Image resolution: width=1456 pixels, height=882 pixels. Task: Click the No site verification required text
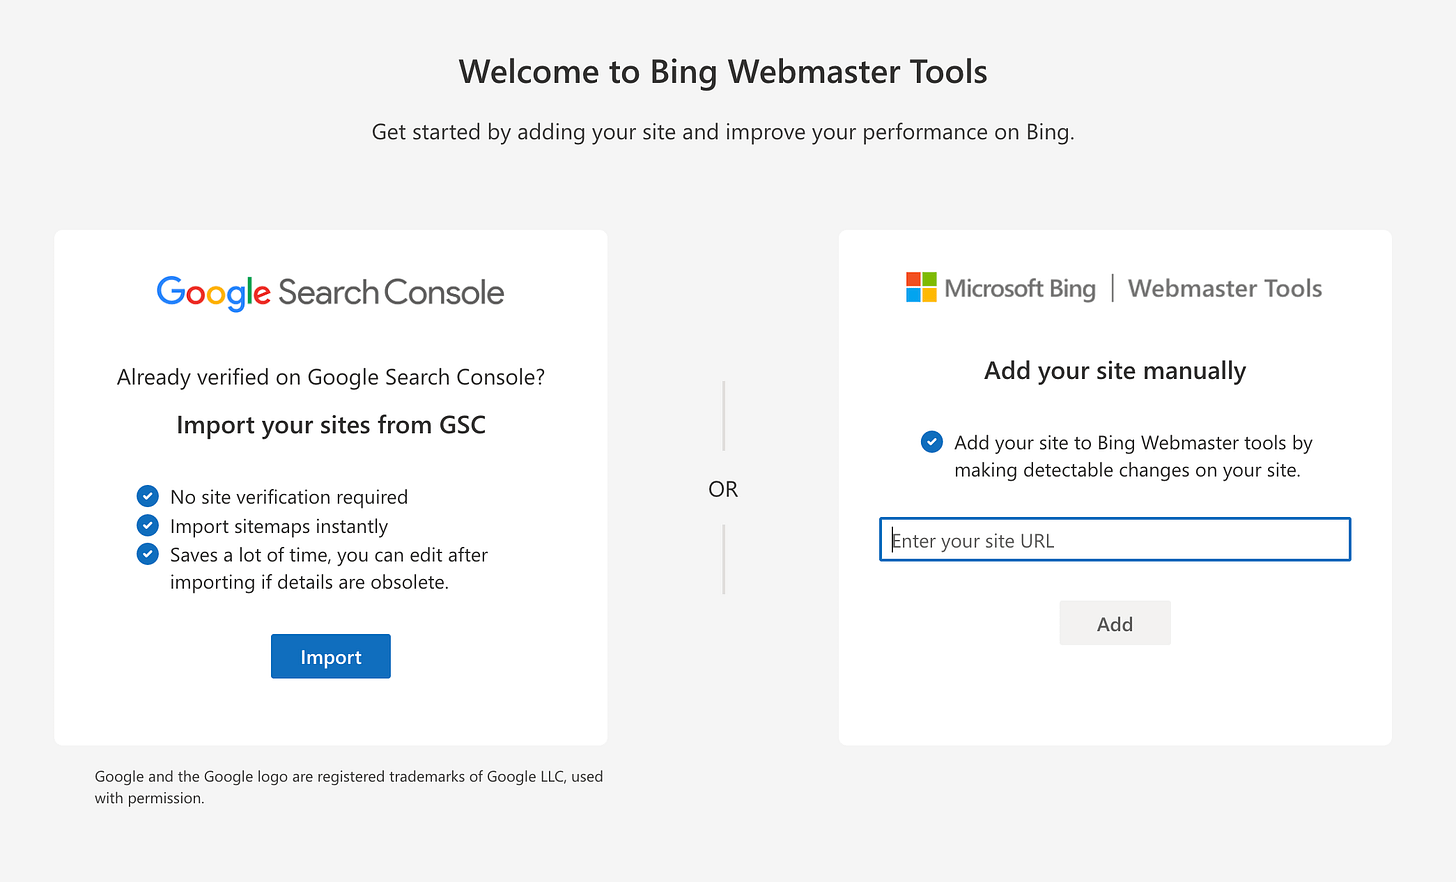(x=289, y=497)
